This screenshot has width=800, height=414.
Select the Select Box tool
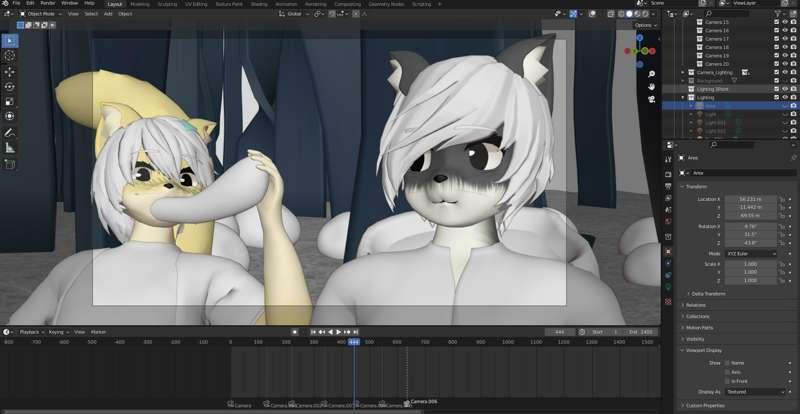(10, 41)
